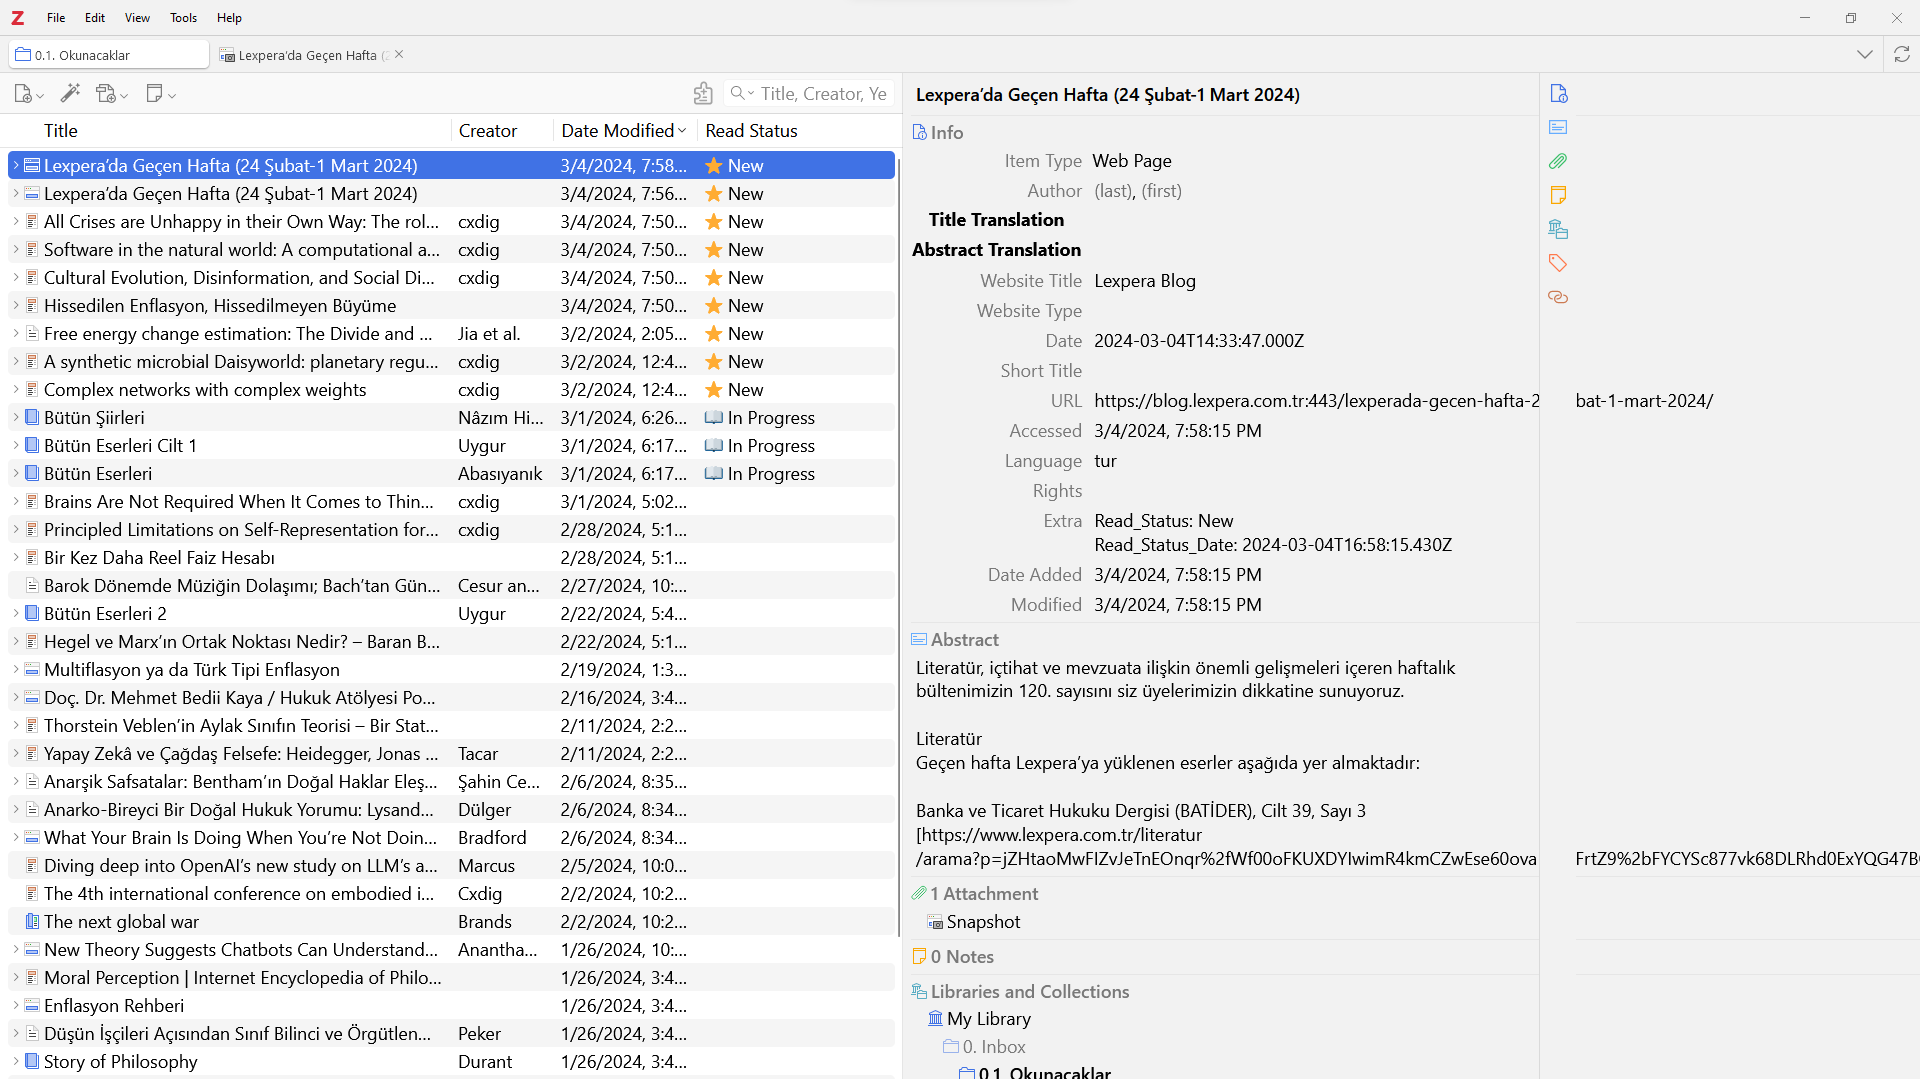
Task: Select the Enflasyon Rehberi item
Action: coord(114,1006)
